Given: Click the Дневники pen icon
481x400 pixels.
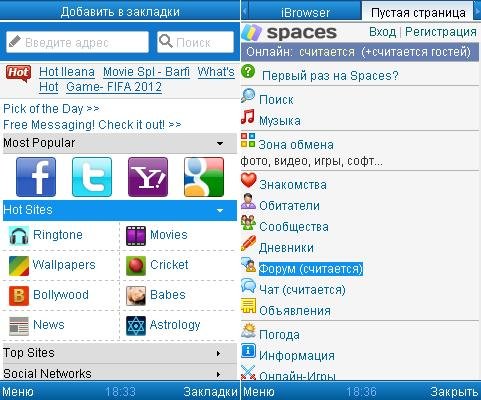Looking at the screenshot, I should pyautogui.click(x=249, y=243).
